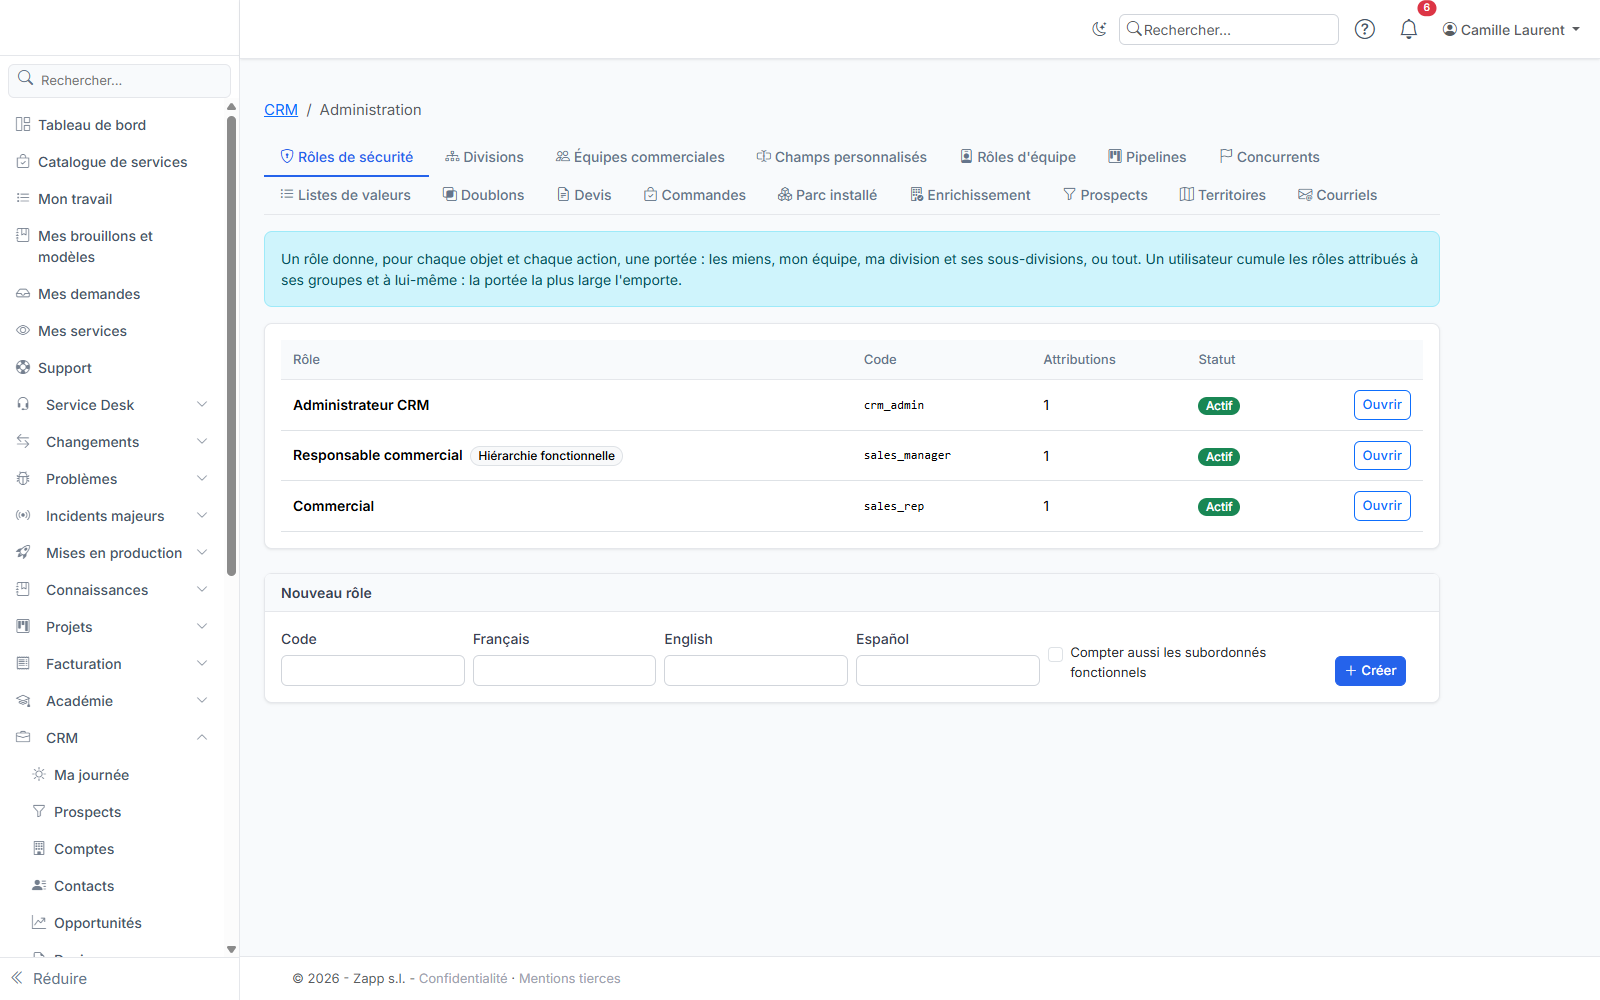Click the Mes services eye icon

23,330
